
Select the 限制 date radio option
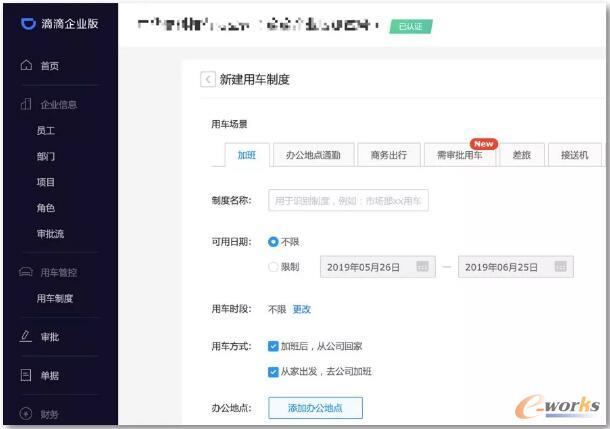pyautogui.click(x=273, y=267)
